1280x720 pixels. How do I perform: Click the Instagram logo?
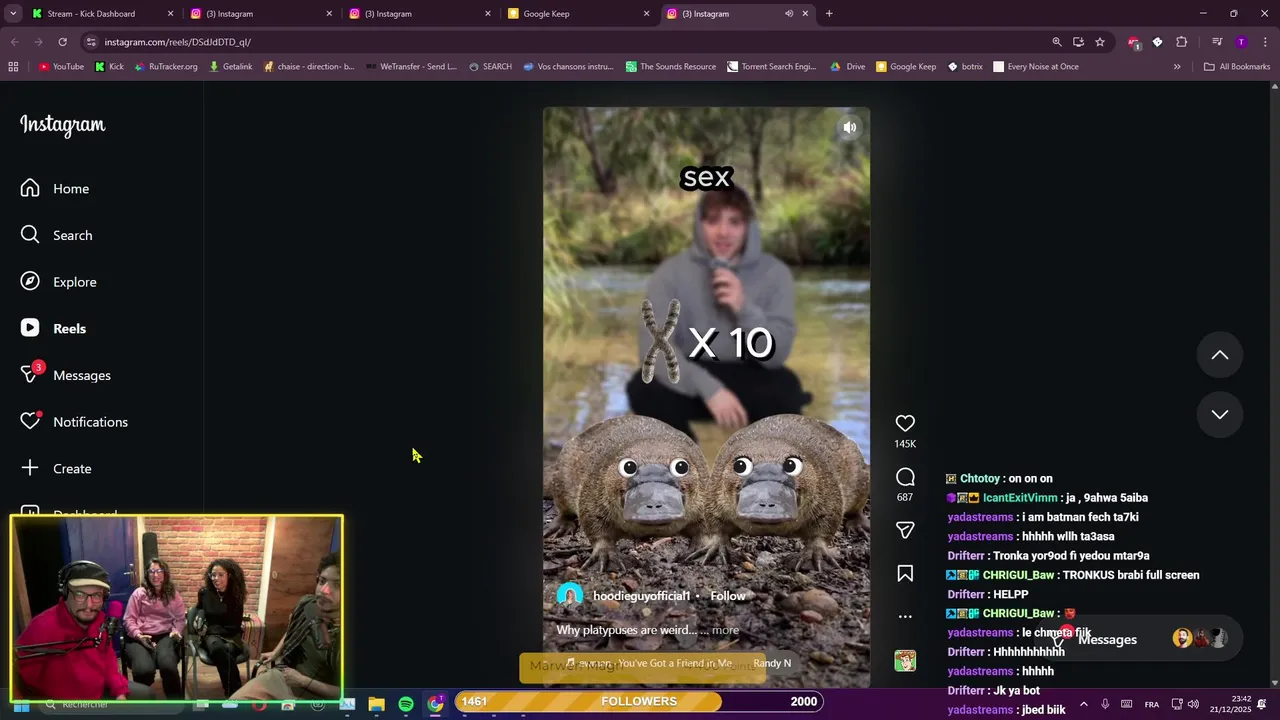tap(63, 125)
